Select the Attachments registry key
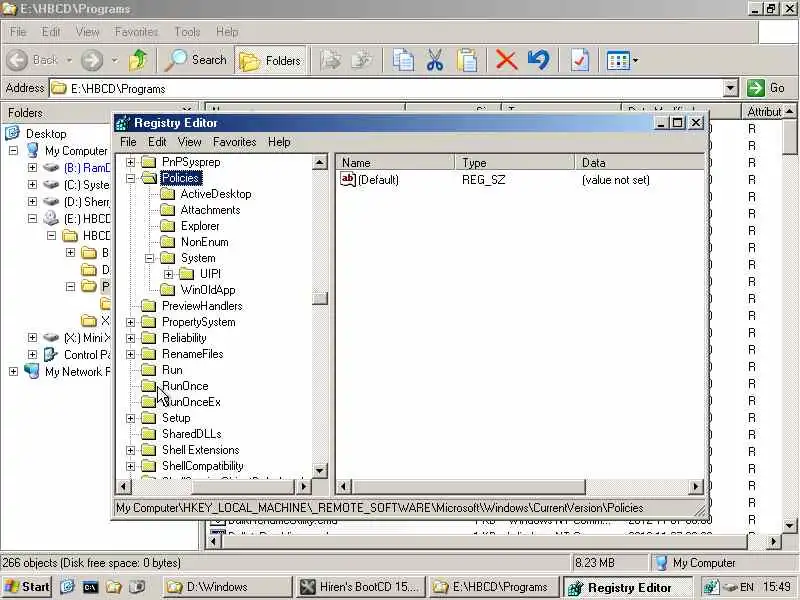The image size is (800, 600). tap(210, 210)
